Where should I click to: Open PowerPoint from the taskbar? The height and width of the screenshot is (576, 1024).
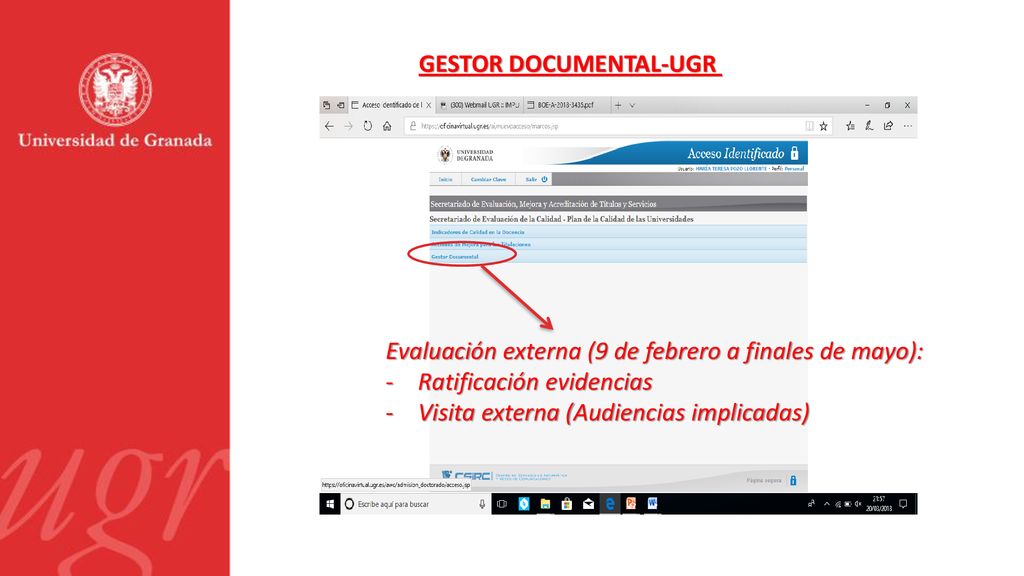click(631, 504)
